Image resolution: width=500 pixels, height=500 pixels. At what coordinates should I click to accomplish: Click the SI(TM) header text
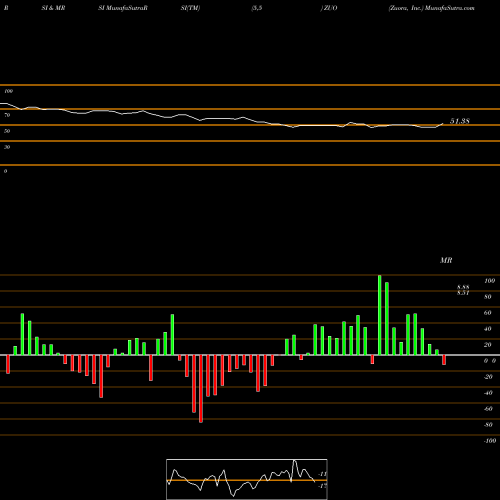[190, 8]
